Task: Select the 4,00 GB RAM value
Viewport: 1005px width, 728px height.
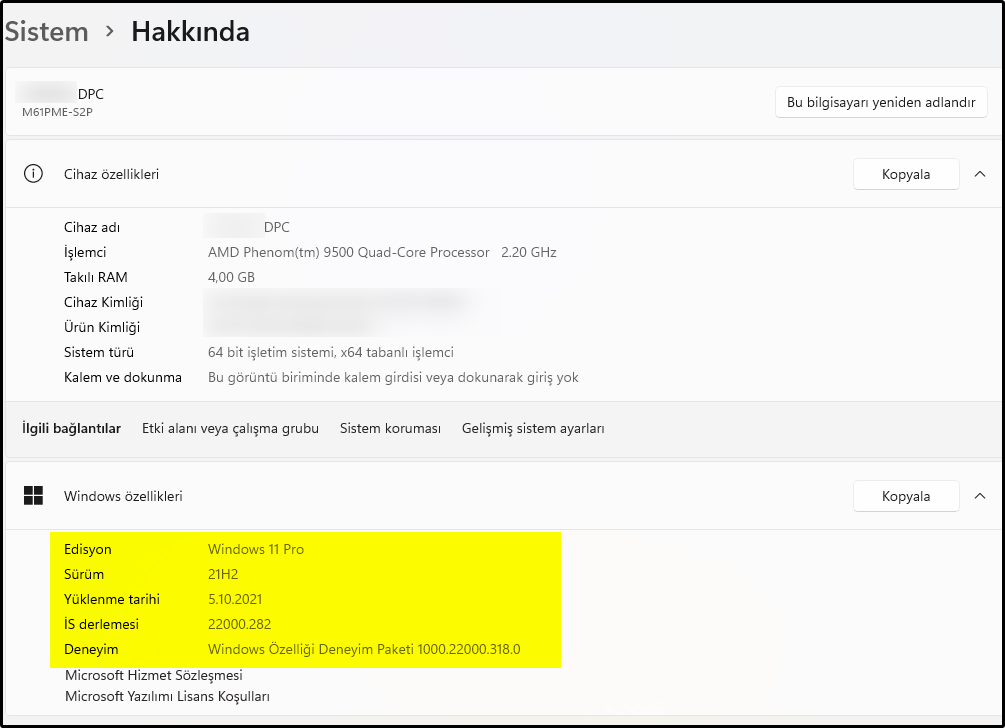Action: (231, 277)
